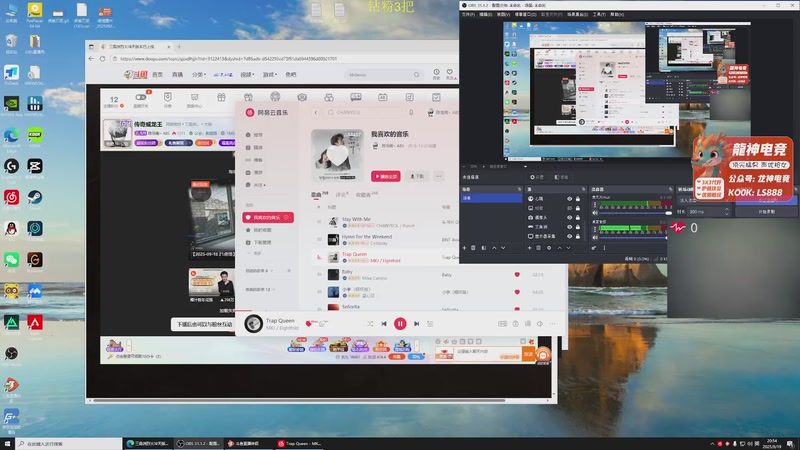Image resolution: width=800 pixels, height=450 pixels.
Task: Select the songs tab in playlist
Action: [x=319, y=194]
